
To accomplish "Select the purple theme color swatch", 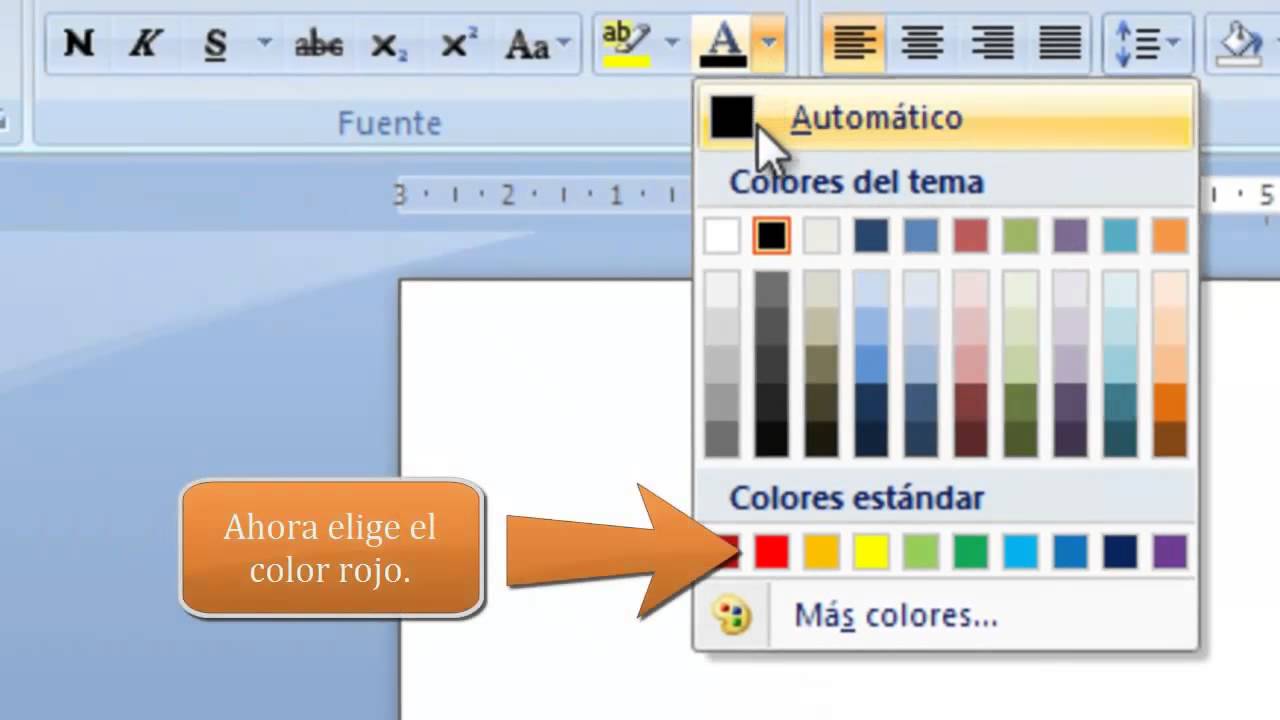I will 1071,236.
